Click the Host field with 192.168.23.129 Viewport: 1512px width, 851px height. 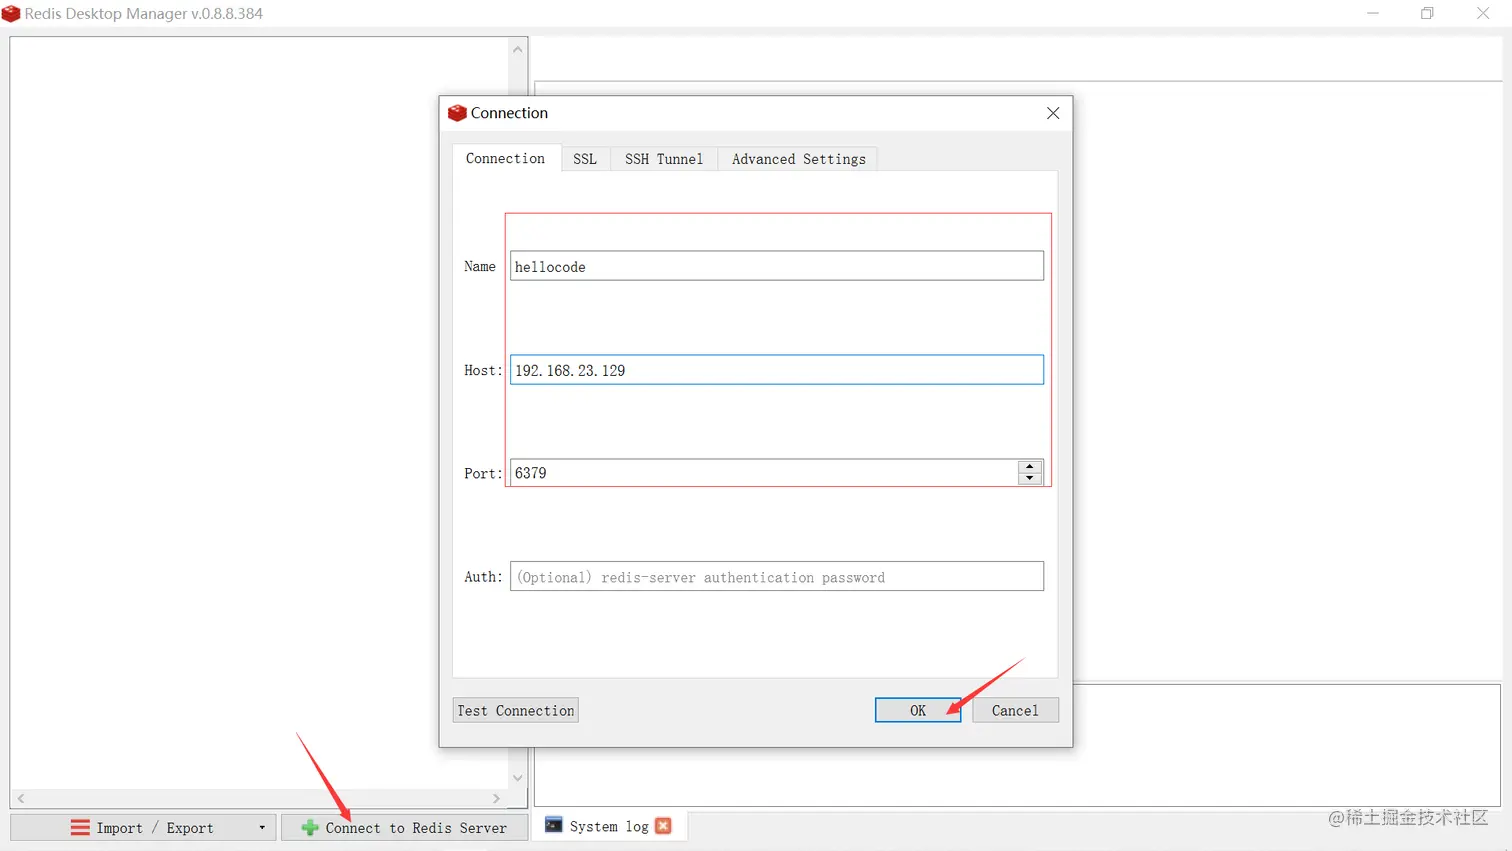(x=777, y=370)
